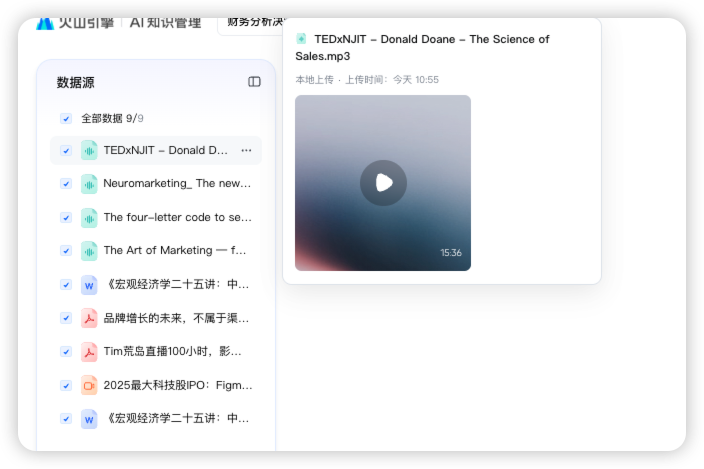The image size is (704, 469).
Task: Play the TEDxNJIT audio preview
Action: [x=383, y=183]
